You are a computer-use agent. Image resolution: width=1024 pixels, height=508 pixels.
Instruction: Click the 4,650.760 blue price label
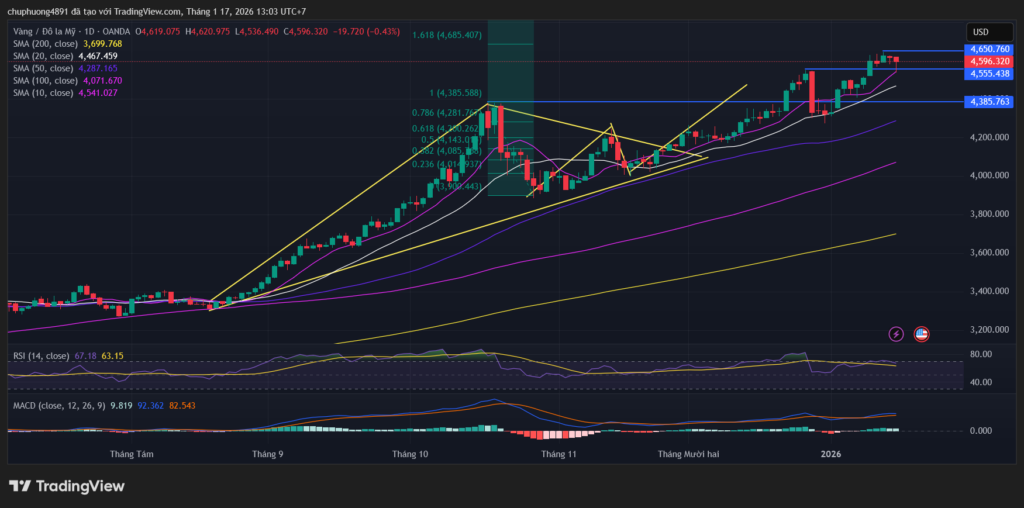[x=989, y=49]
